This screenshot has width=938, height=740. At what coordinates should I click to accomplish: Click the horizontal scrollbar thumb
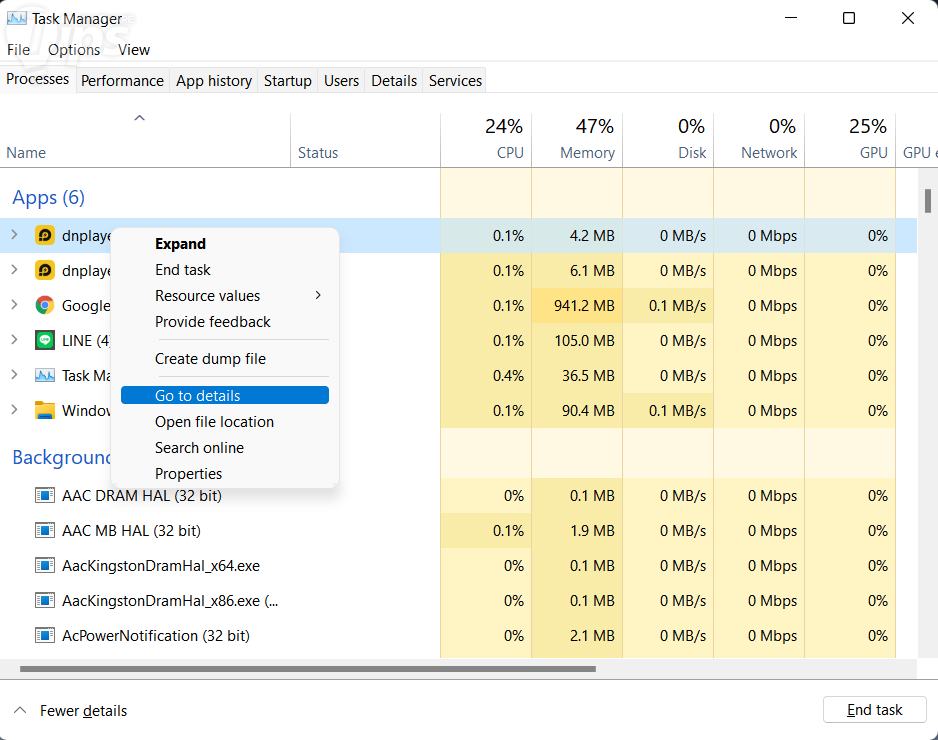point(307,669)
